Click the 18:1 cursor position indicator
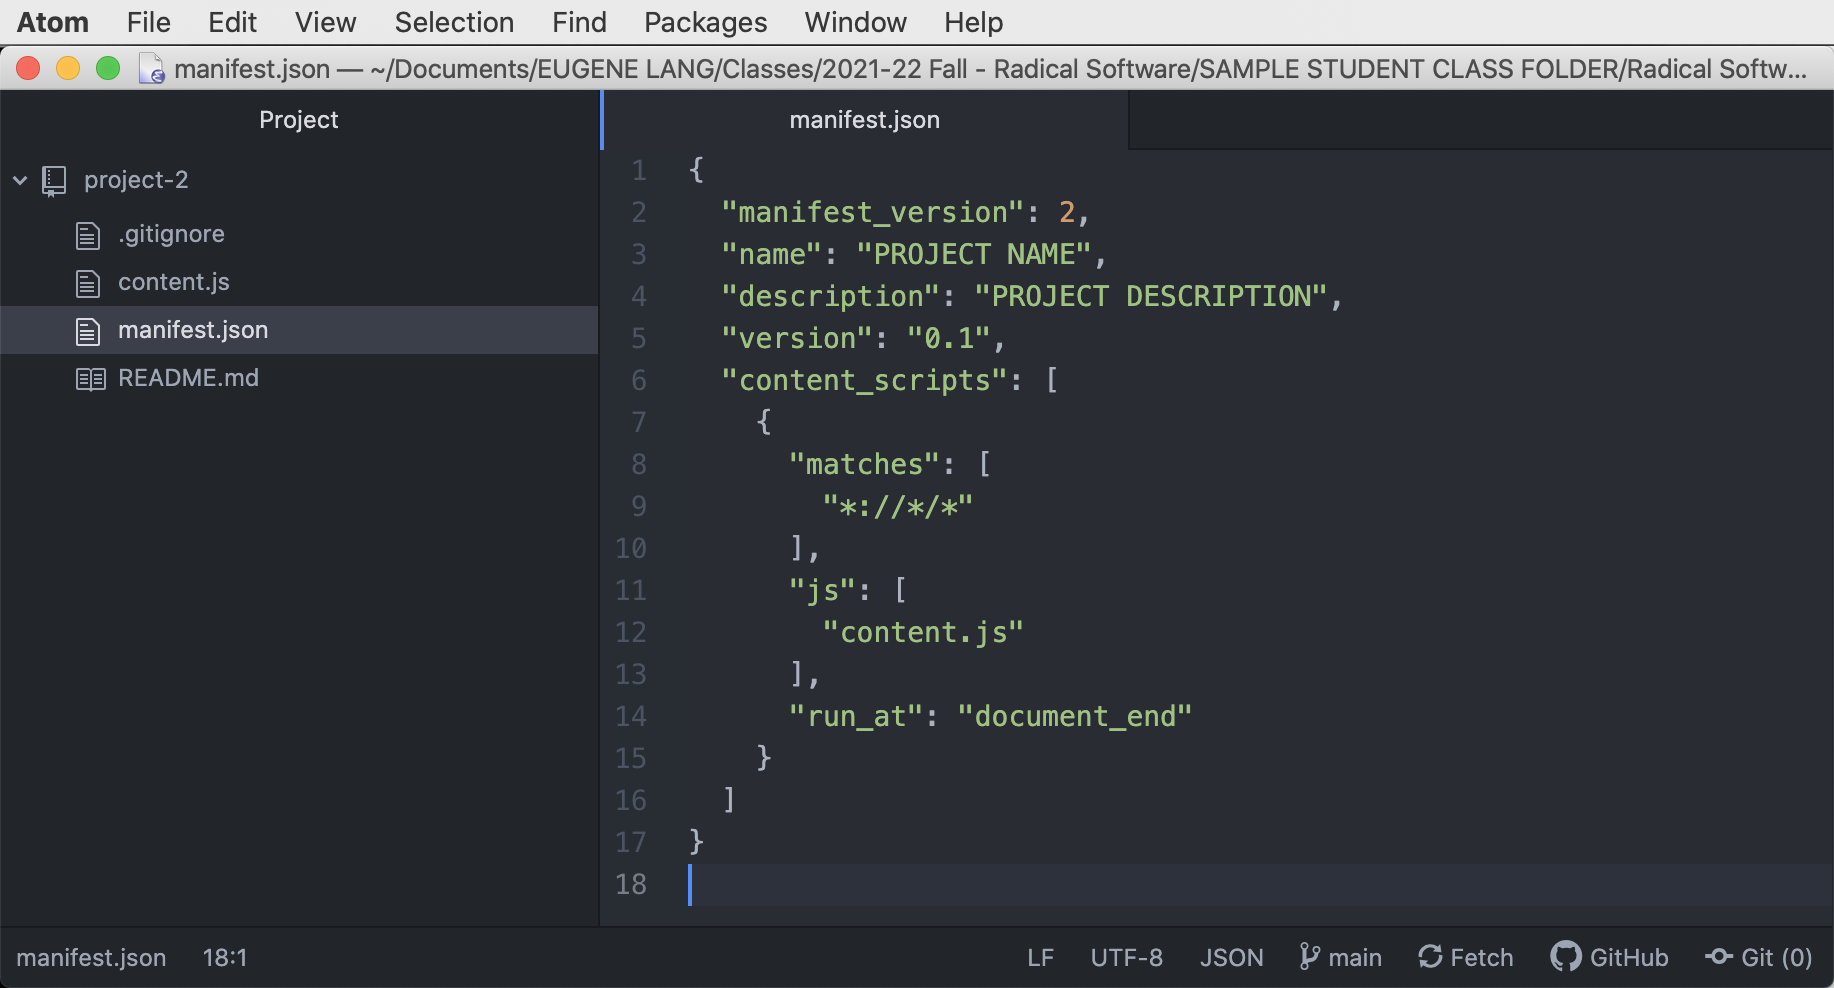 pos(225,957)
